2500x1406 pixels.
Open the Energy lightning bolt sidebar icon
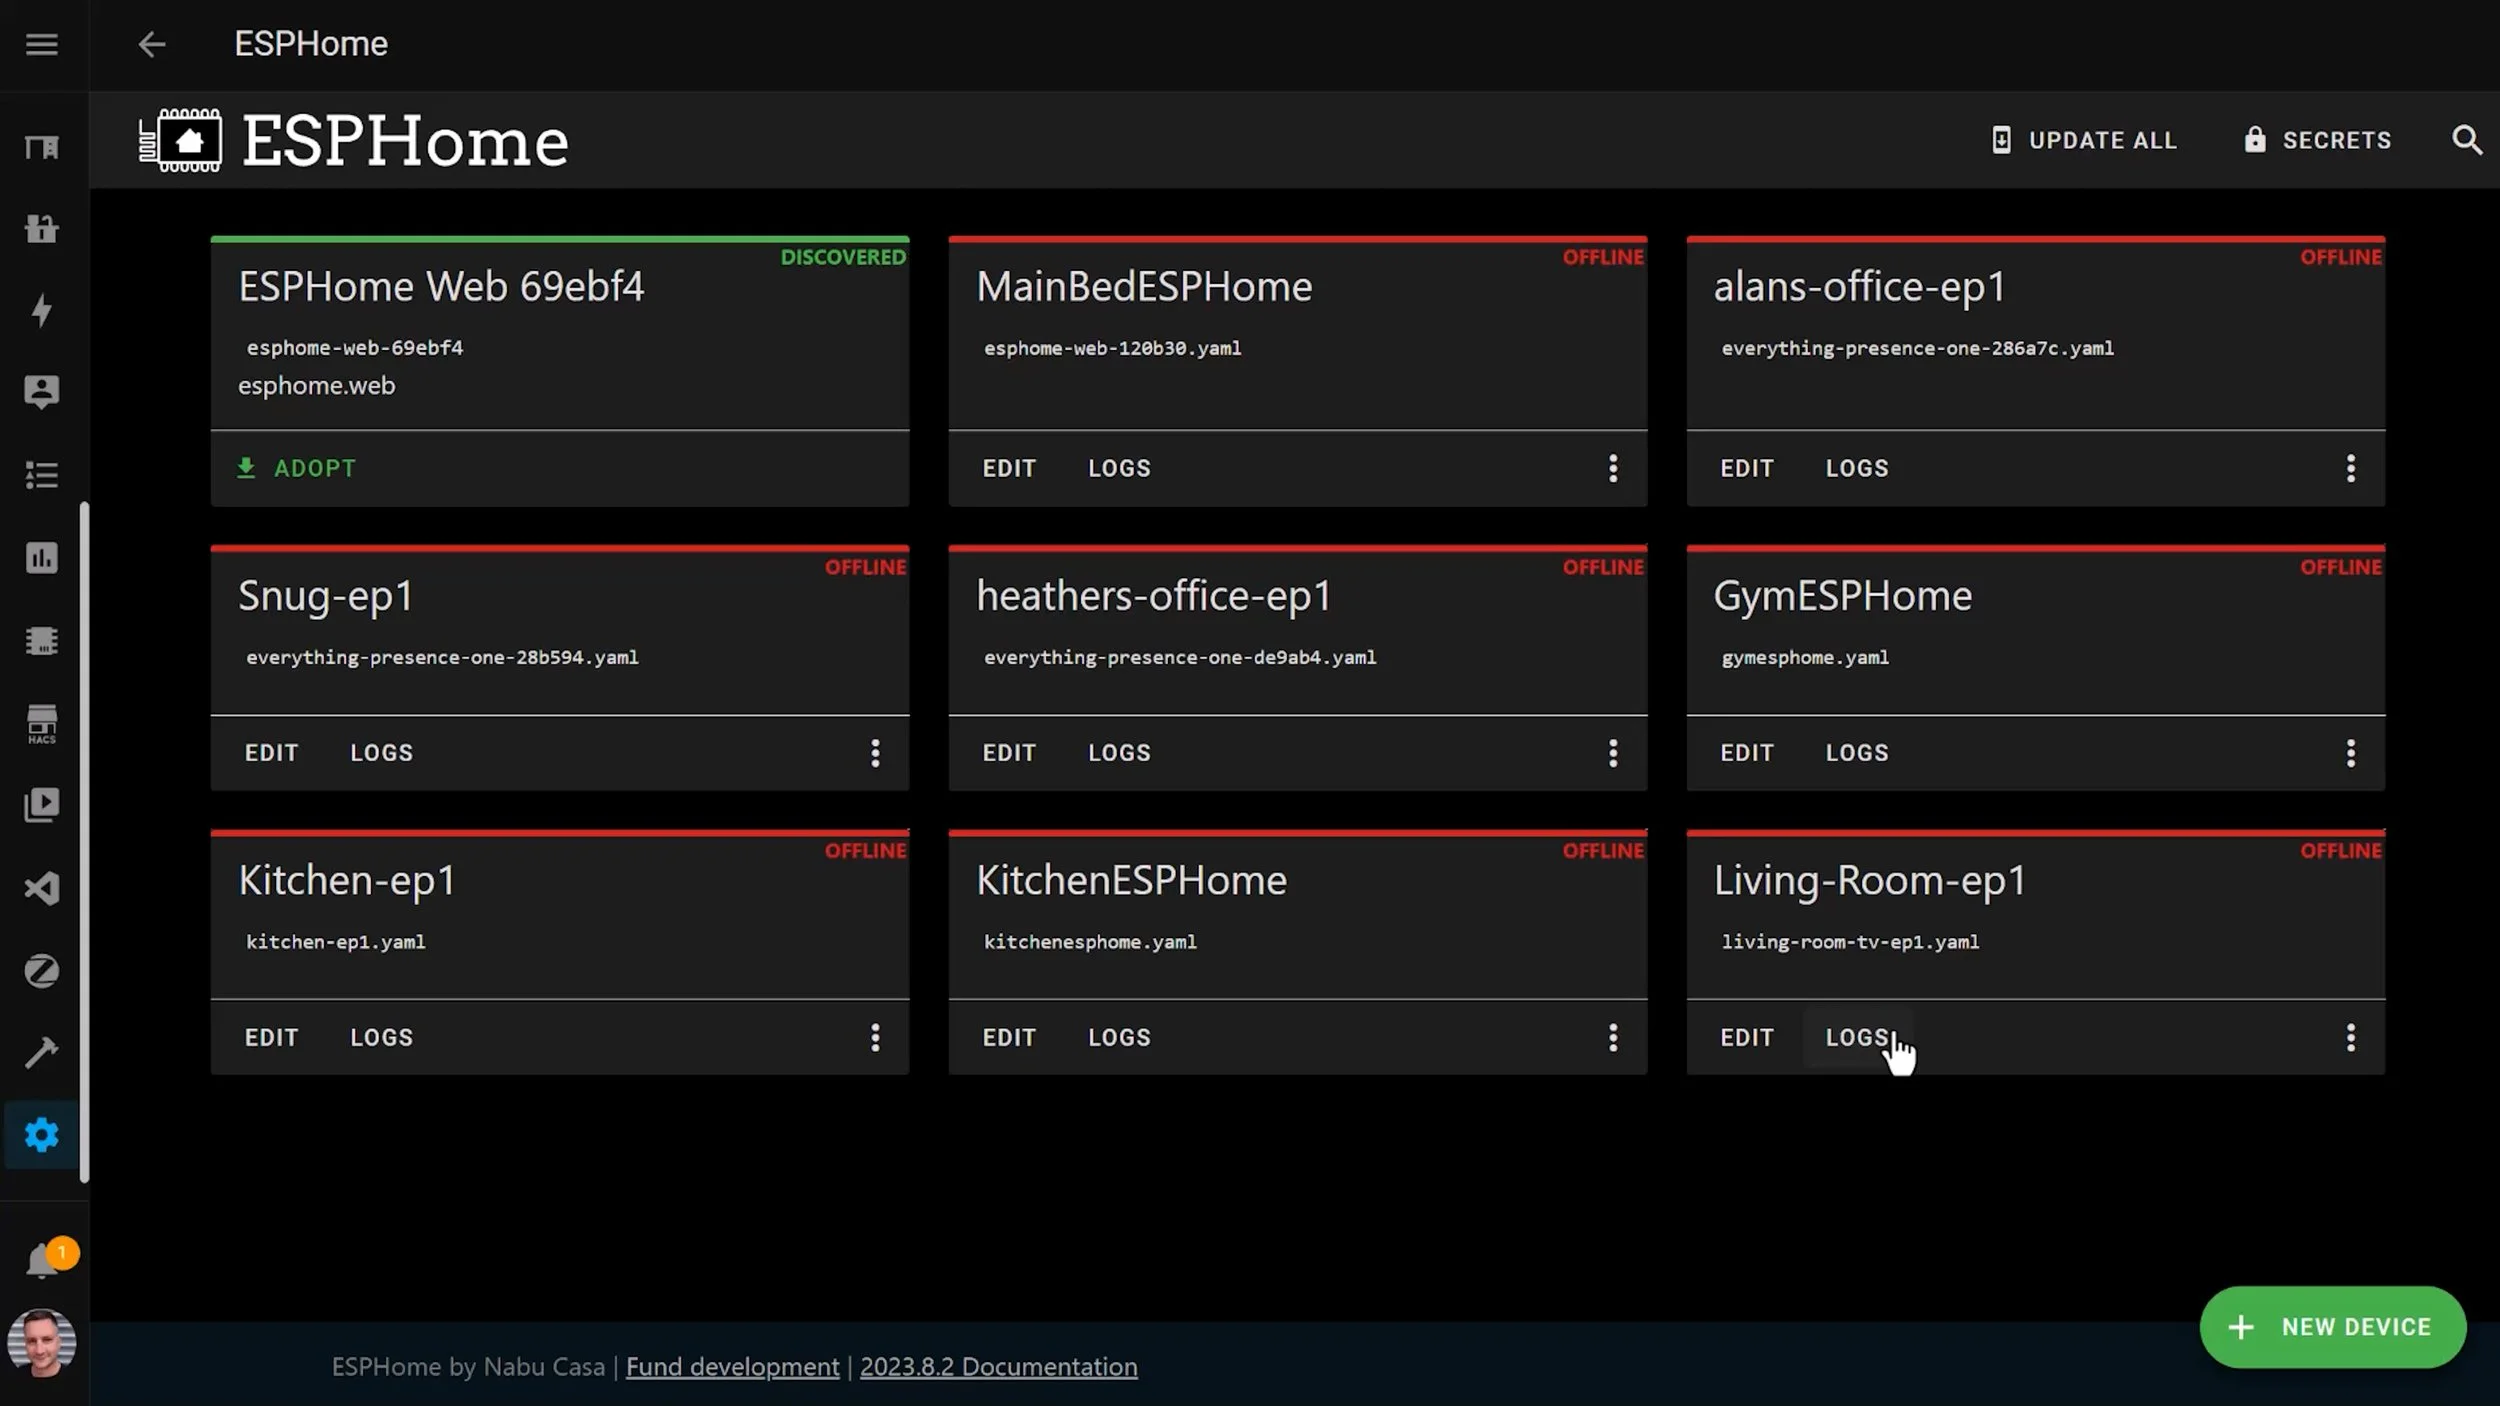click(x=41, y=311)
